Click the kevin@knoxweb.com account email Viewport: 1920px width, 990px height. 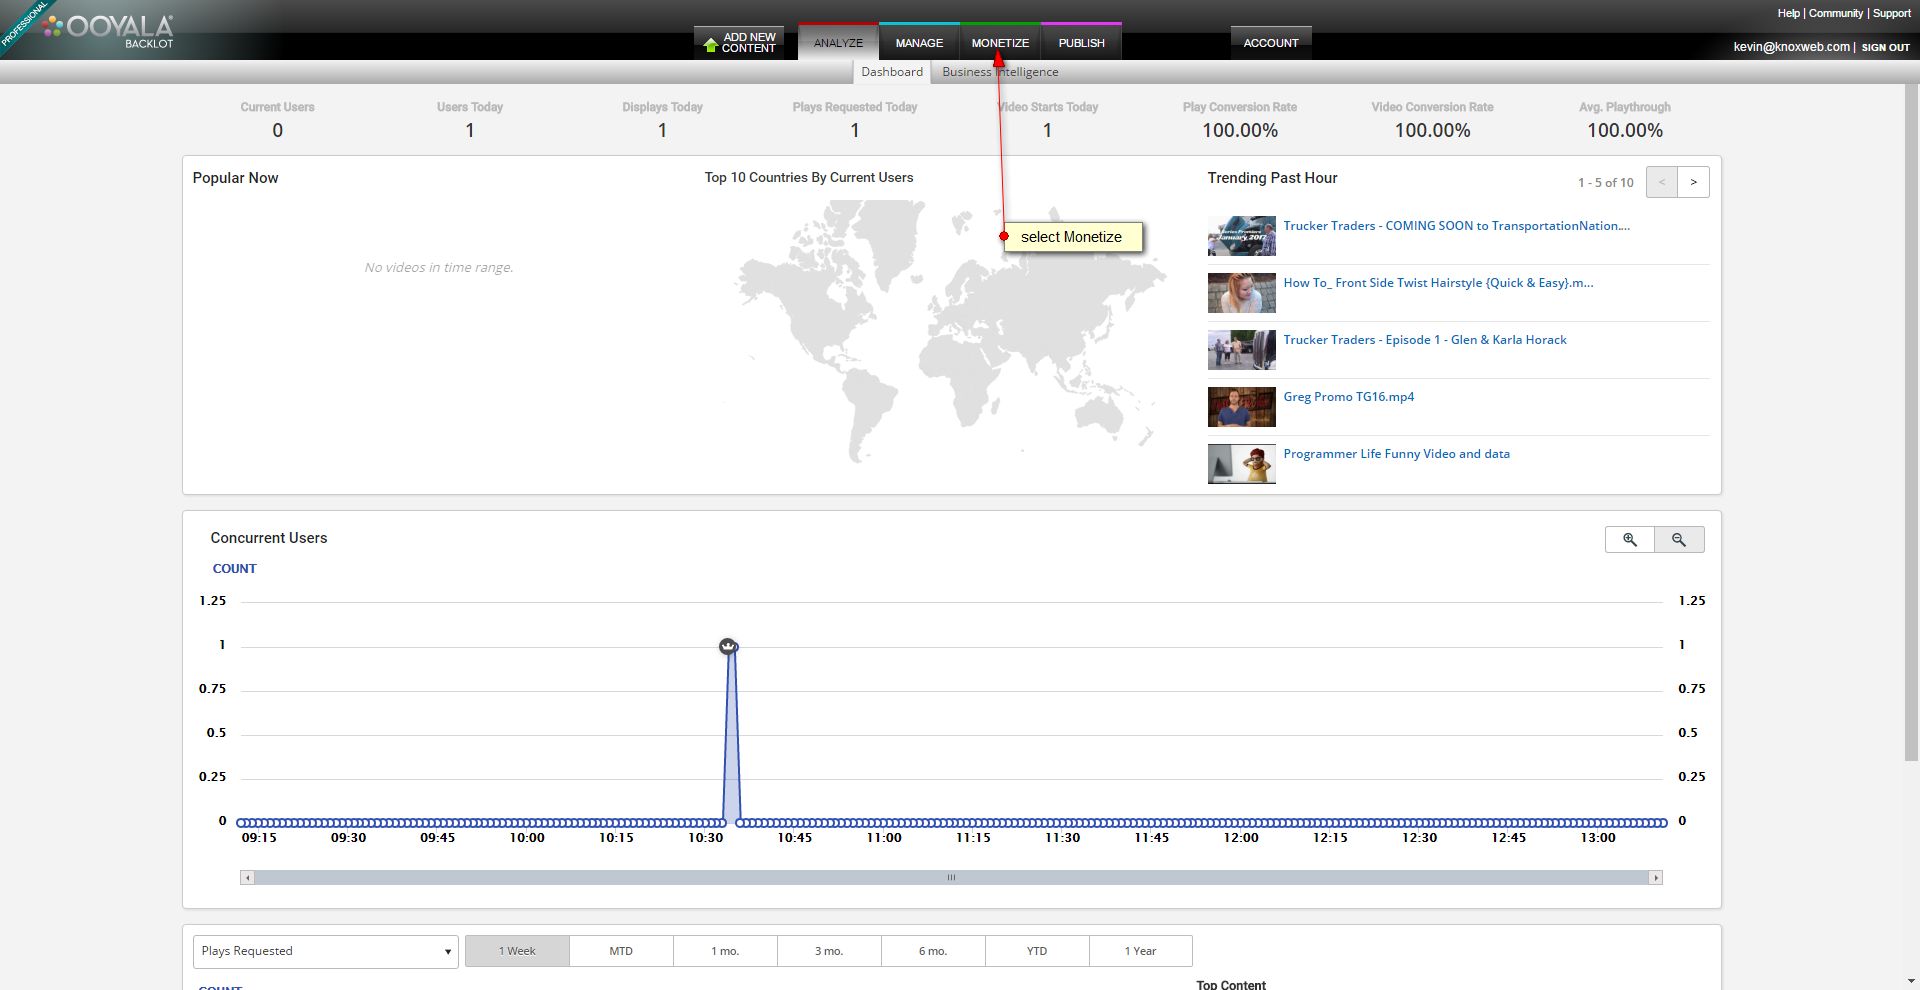pos(1791,47)
